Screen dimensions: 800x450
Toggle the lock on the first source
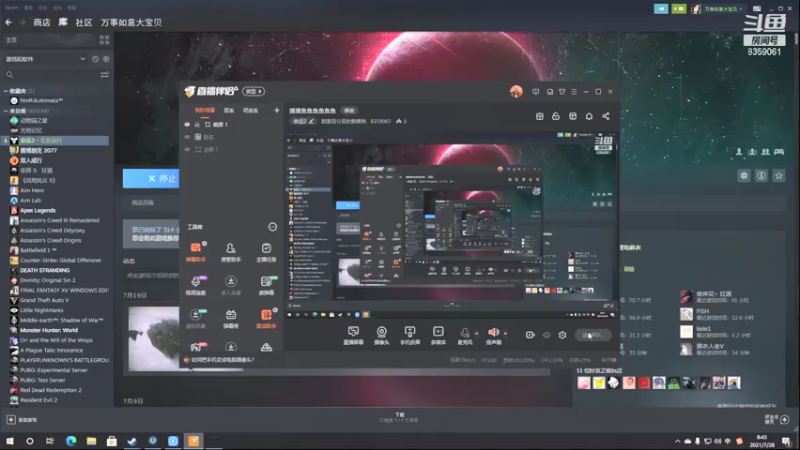[197, 124]
